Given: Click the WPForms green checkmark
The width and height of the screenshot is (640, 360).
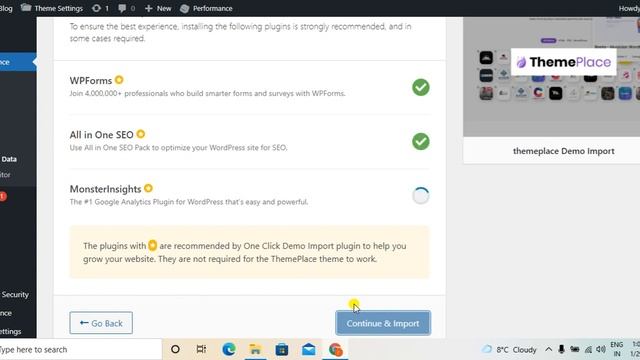Looking at the screenshot, I should 421,87.
